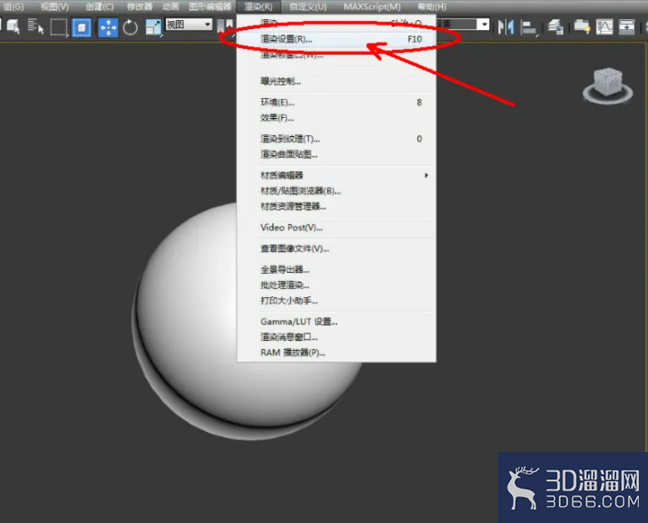
Task: Choose RAM 播放器(P)... menu entry
Action: pos(336,352)
